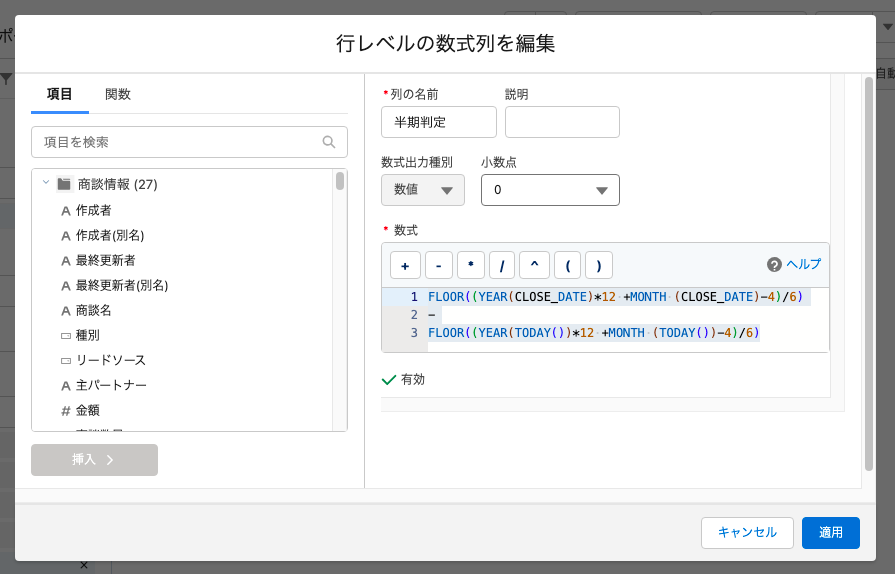The image size is (895, 574).
Task: Click the minus sign on line 2
Action: tap(432, 315)
